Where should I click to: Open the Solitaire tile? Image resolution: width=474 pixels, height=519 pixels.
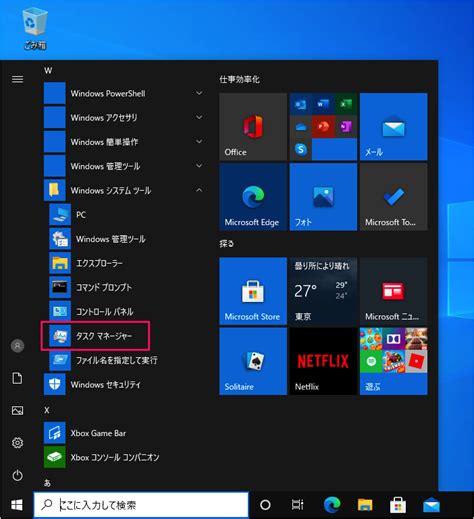pos(253,361)
